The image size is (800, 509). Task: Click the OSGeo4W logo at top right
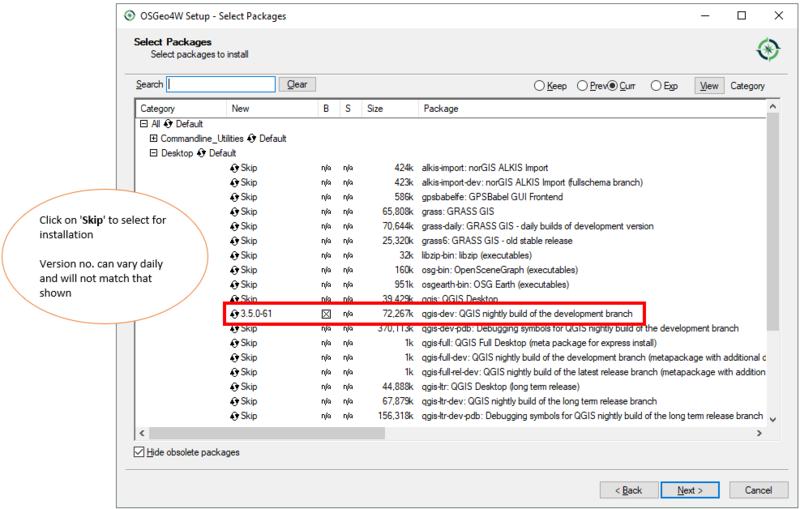[767, 49]
